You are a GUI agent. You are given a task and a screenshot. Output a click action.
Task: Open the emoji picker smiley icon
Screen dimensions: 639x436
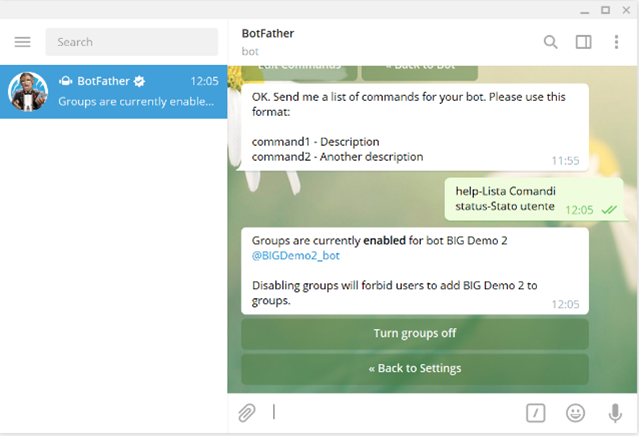[x=575, y=413]
